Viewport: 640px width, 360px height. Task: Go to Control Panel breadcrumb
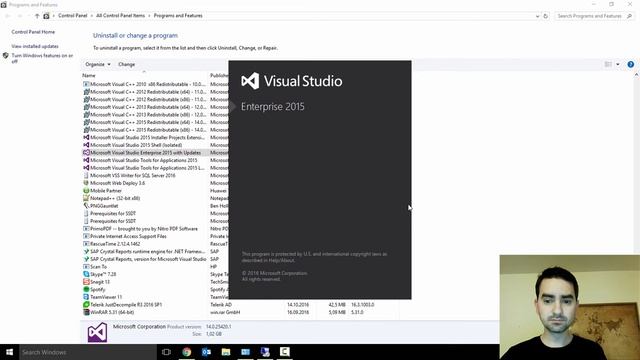click(73, 16)
